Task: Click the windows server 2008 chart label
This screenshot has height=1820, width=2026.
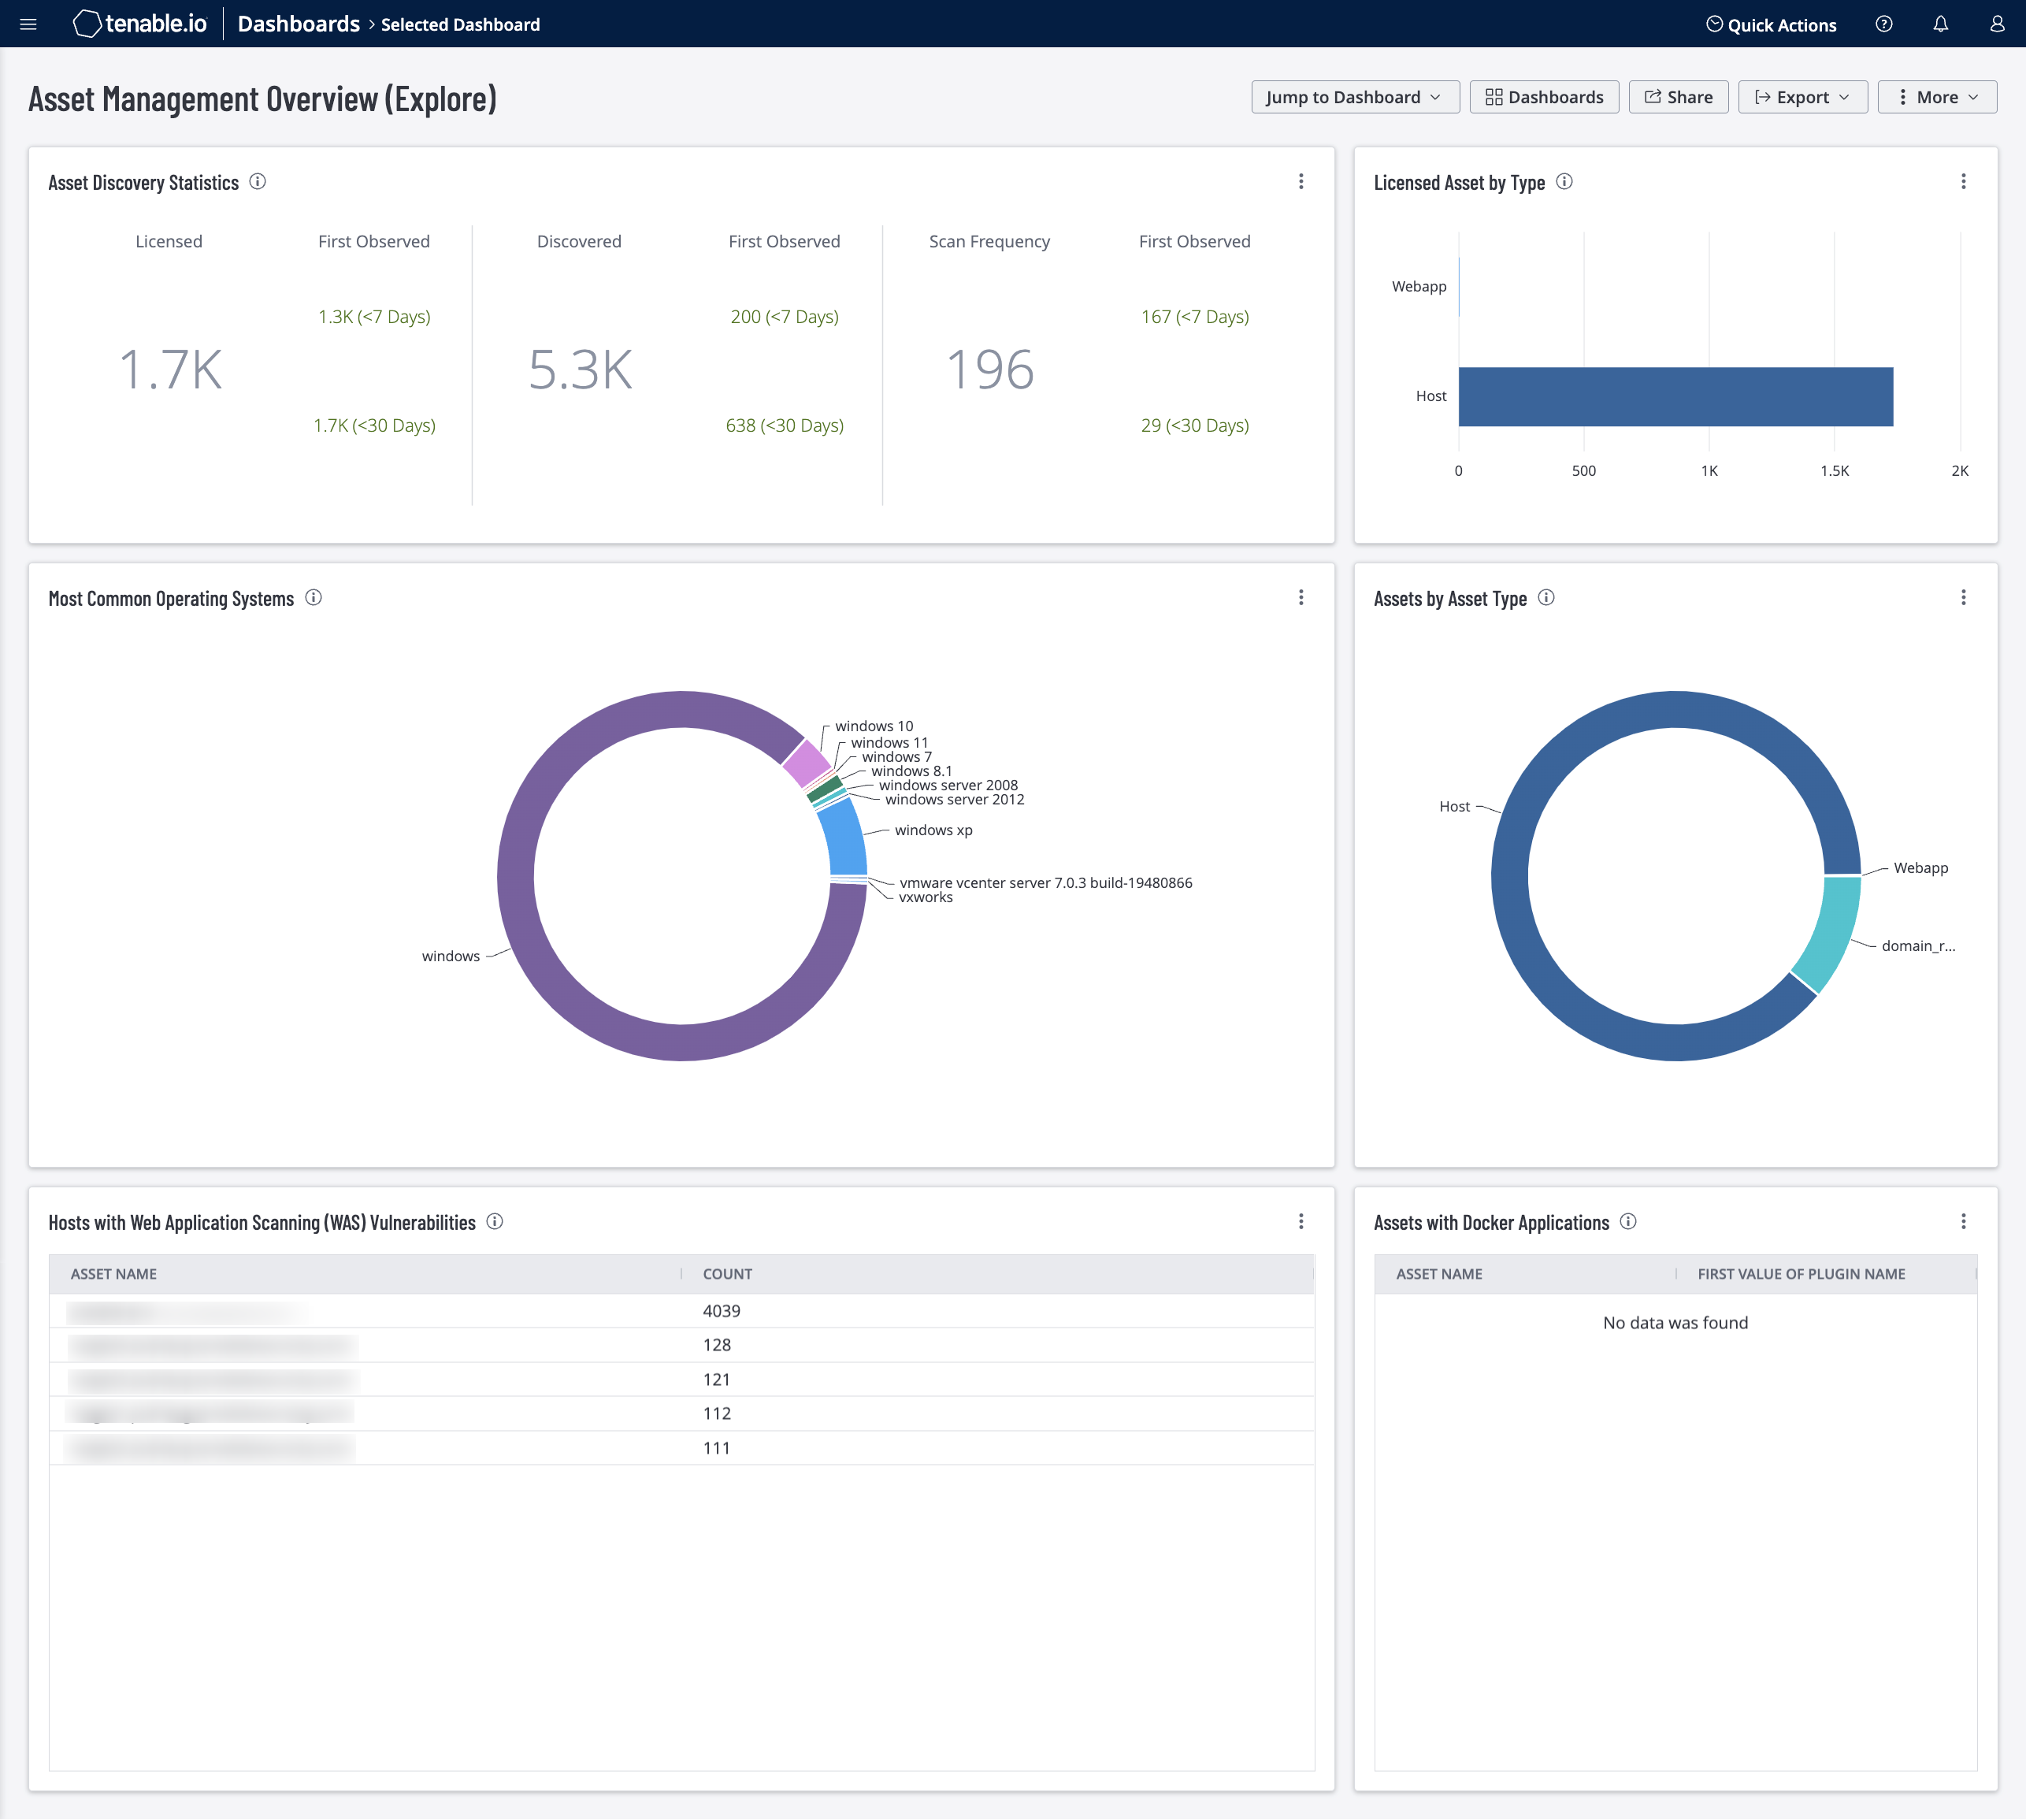Action: point(948,785)
